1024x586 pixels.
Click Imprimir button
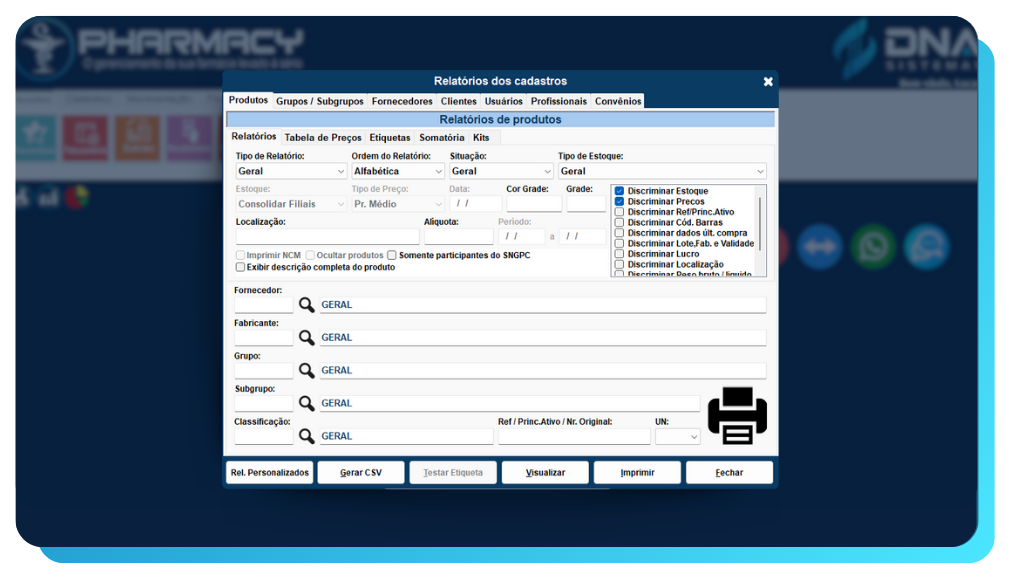[x=637, y=472]
